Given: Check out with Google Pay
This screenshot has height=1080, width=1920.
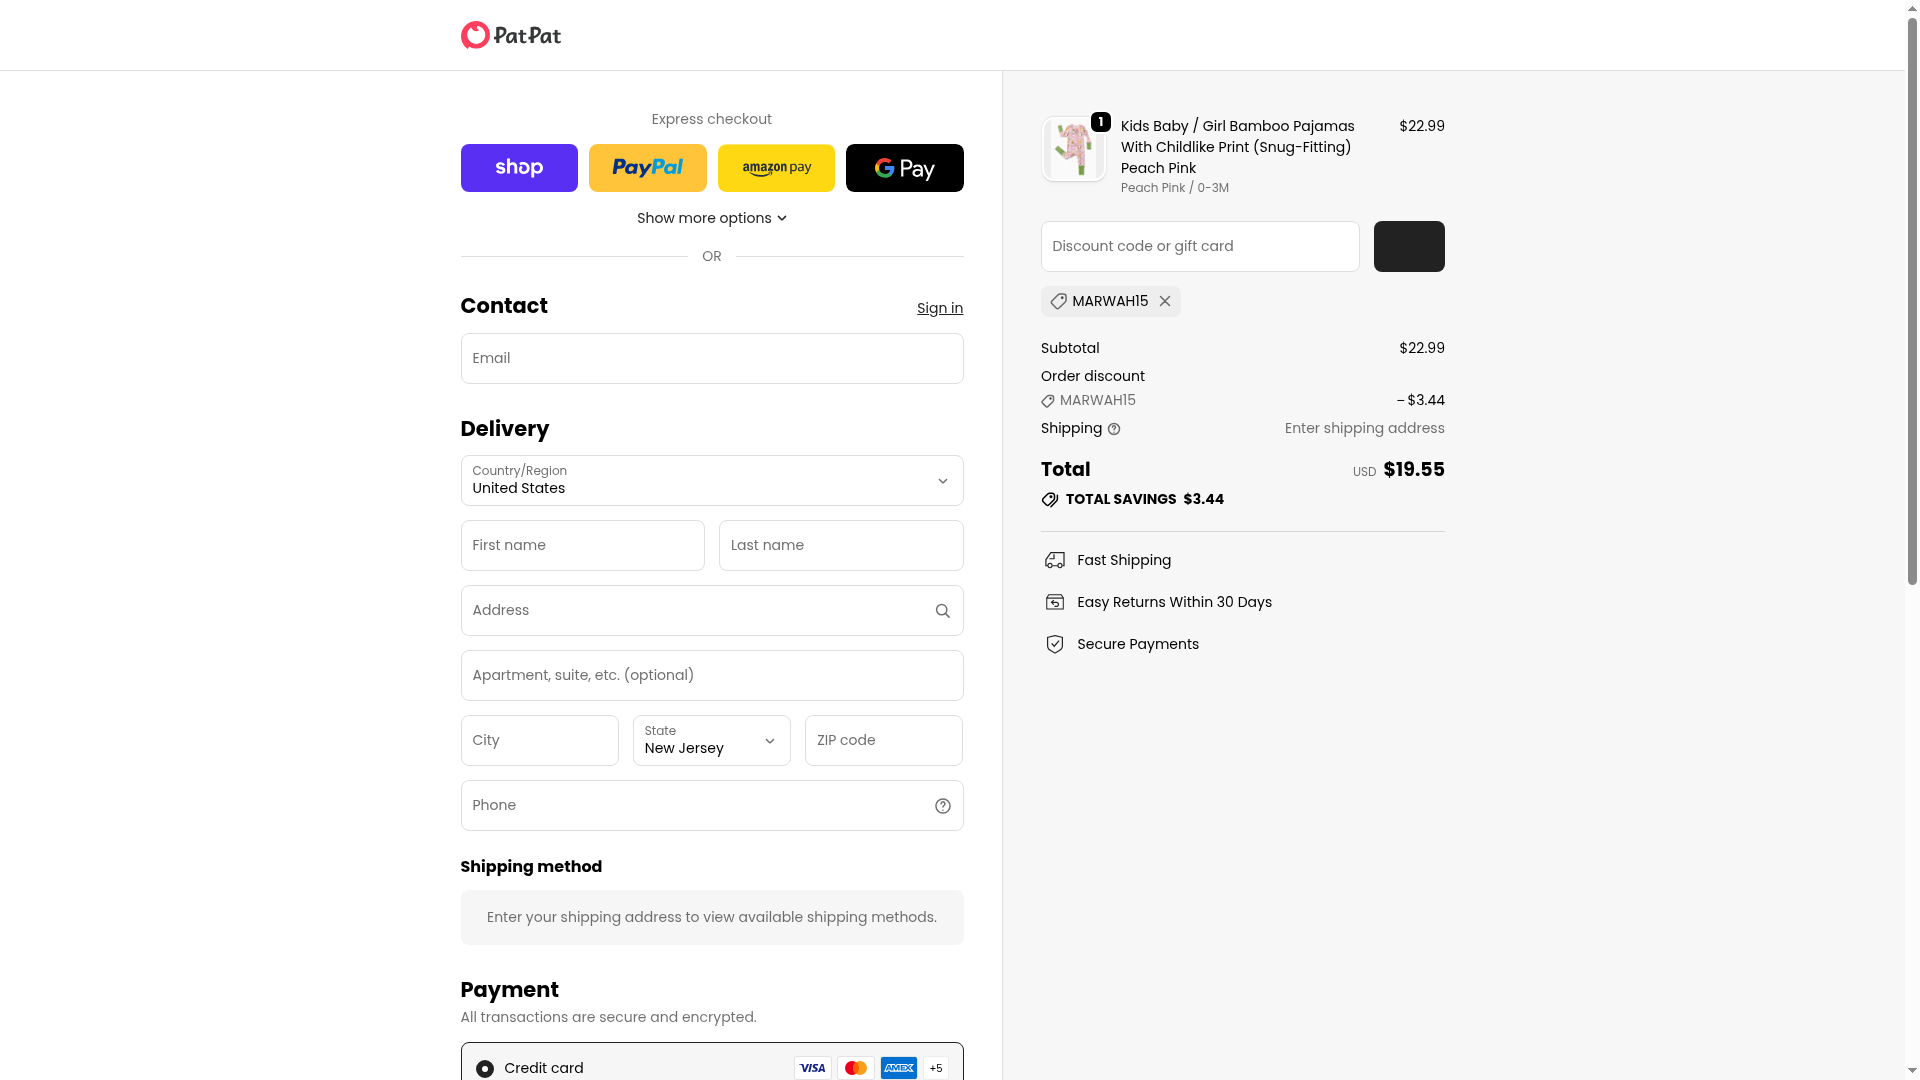Looking at the screenshot, I should 904,168.
